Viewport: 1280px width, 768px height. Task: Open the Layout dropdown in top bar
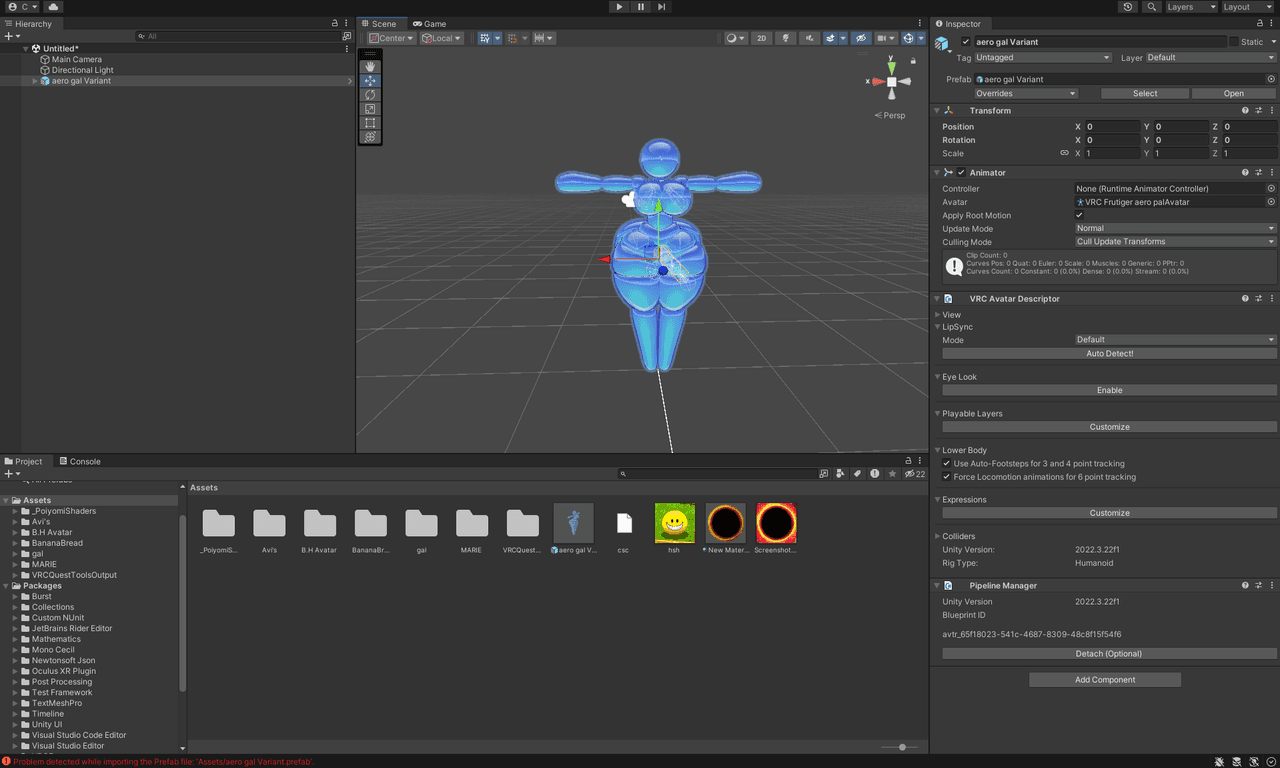(x=1245, y=7)
